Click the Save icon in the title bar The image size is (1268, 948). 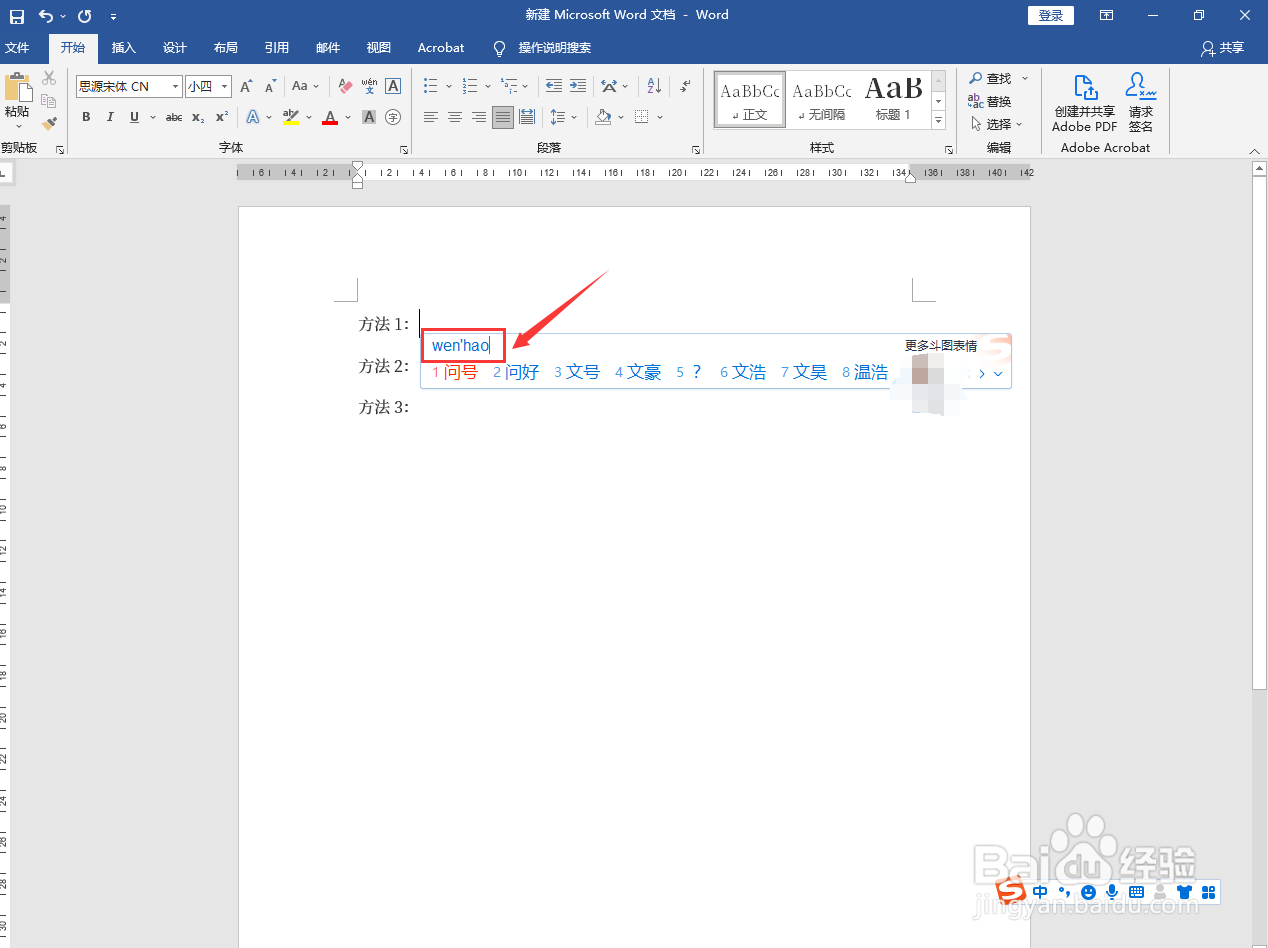17,16
